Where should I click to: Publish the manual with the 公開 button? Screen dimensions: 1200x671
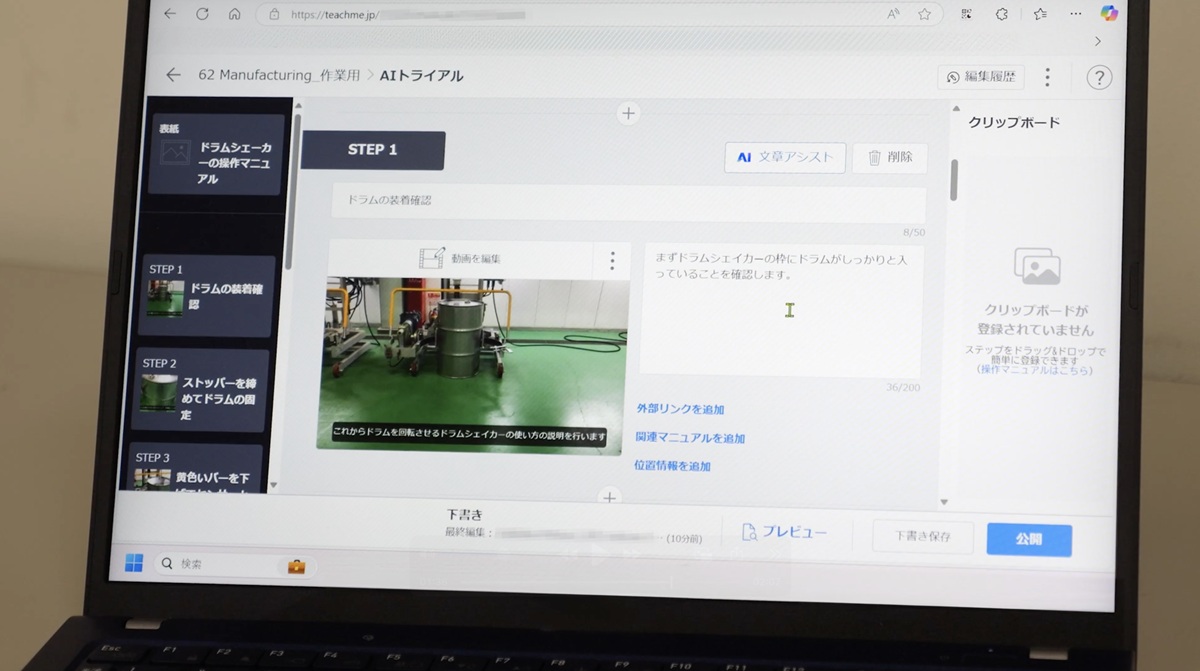point(1029,538)
